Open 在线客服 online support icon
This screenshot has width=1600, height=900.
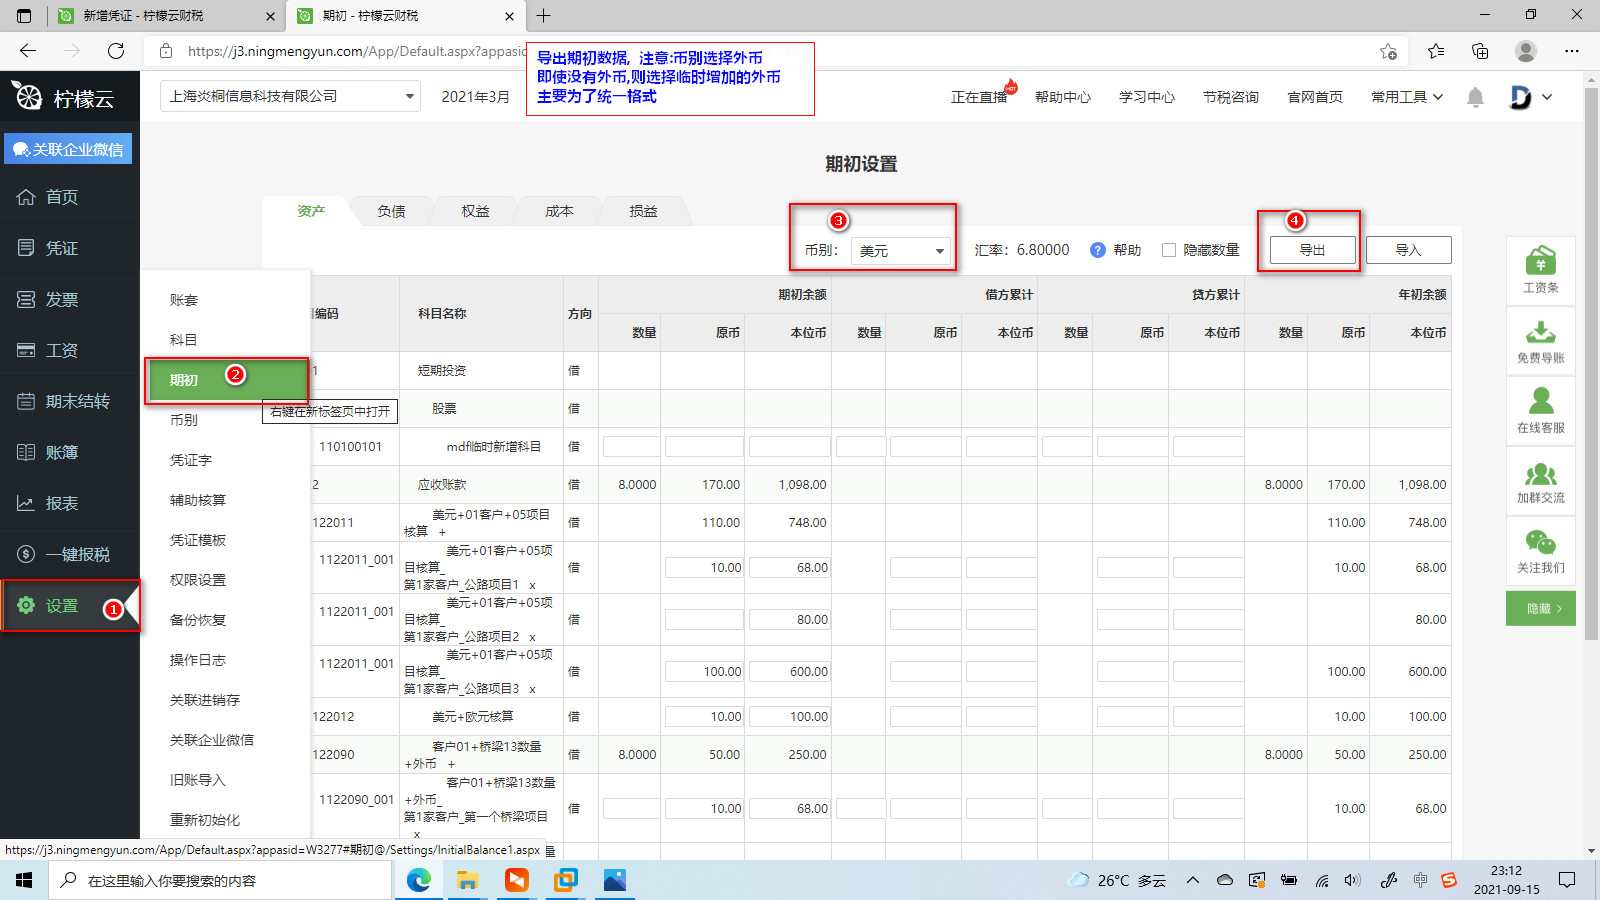pyautogui.click(x=1540, y=403)
